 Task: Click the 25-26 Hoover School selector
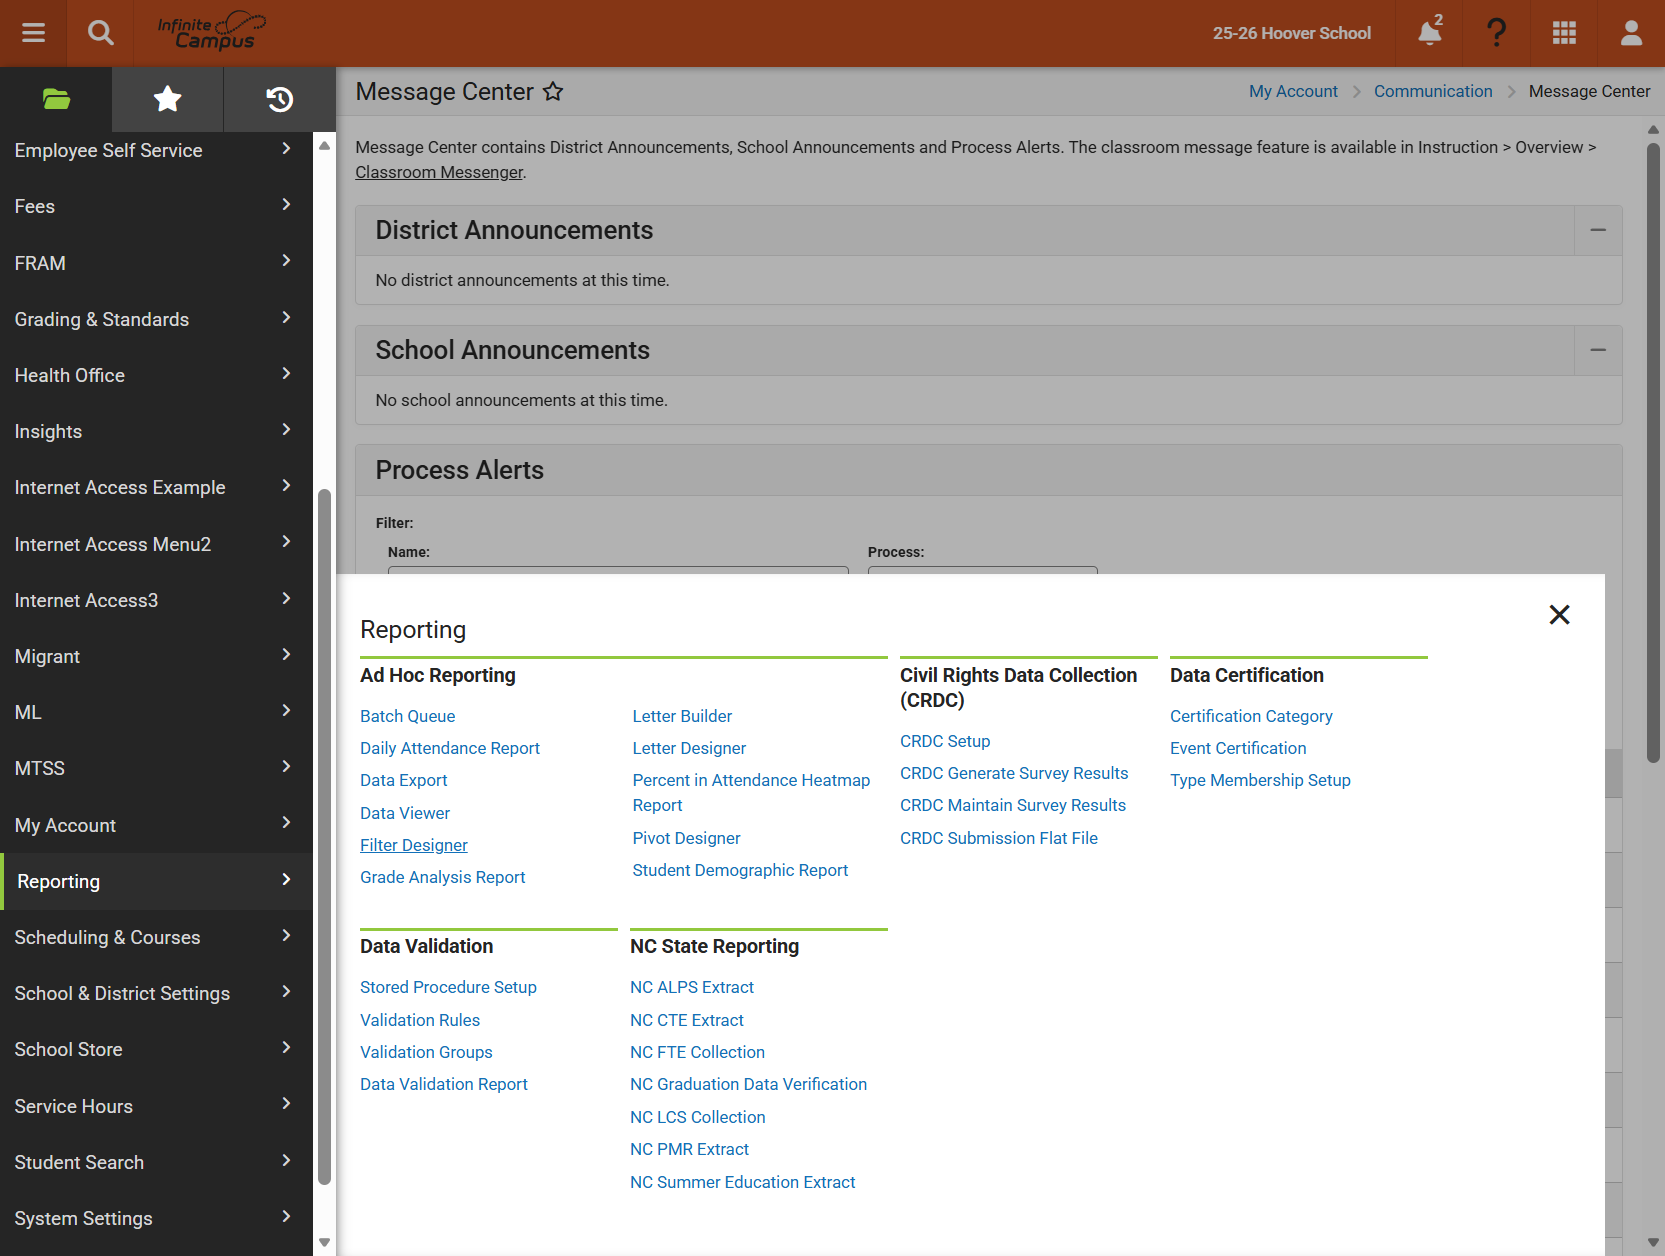[x=1292, y=33]
